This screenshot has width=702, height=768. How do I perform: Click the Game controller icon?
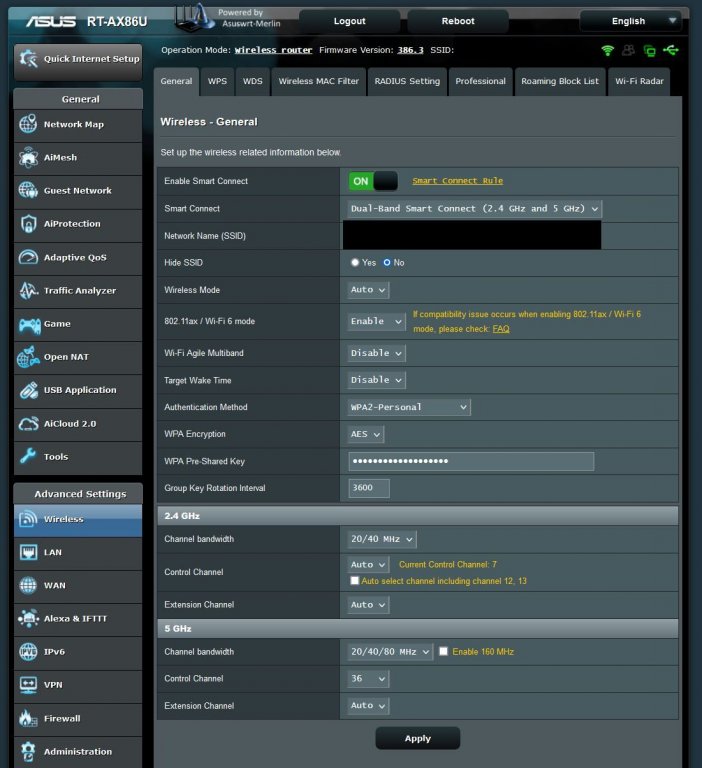point(29,324)
